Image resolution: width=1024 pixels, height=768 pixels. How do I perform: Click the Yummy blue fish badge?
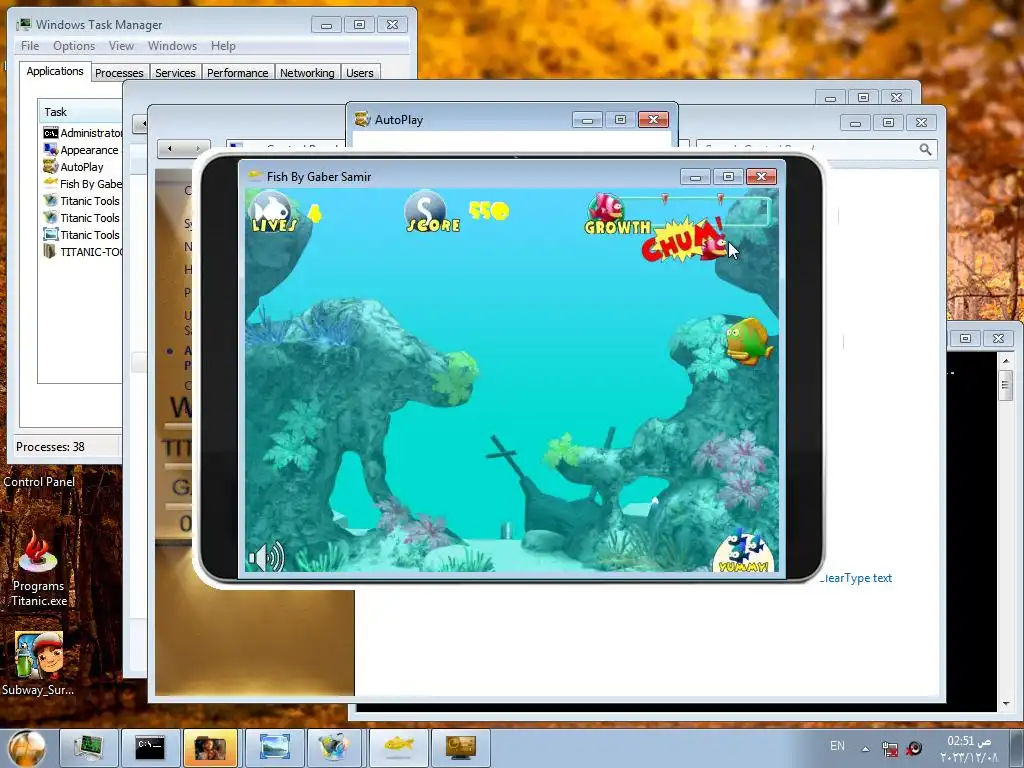pos(744,553)
